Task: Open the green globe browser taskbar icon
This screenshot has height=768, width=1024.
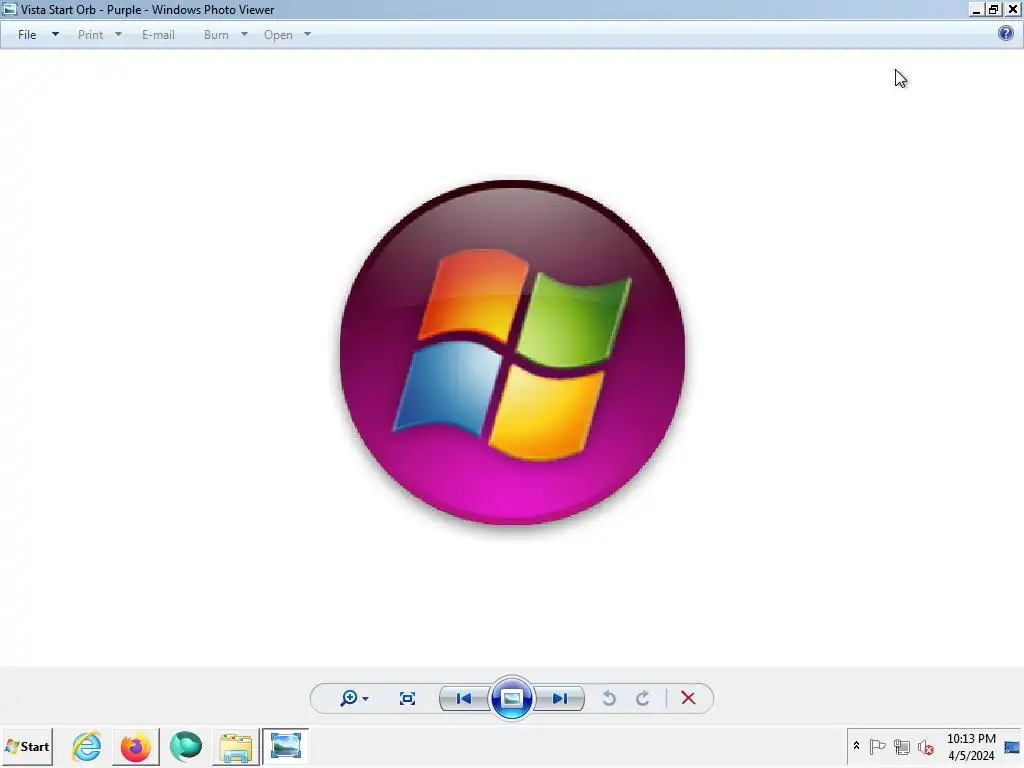Action: pyautogui.click(x=185, y=746)
